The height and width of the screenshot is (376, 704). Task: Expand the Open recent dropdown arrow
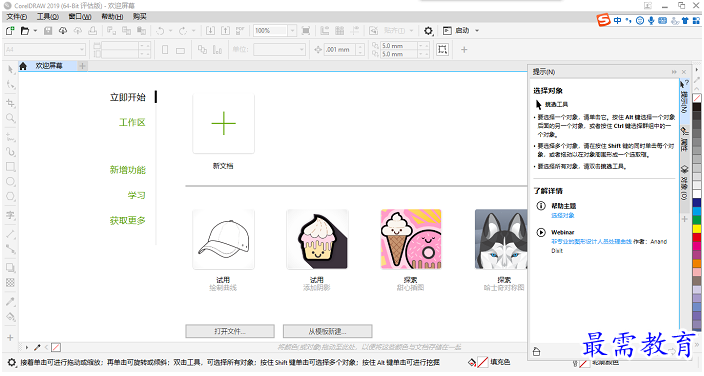tap(35, 31)
